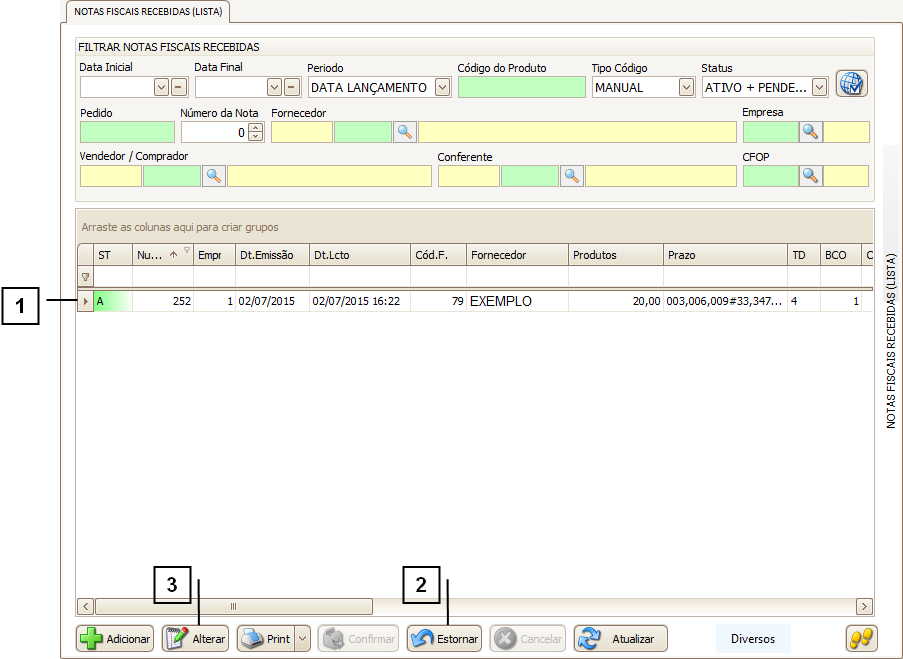Expand the Status dropdown
This screenshot has height=659, width=903.
pos(819,87)
